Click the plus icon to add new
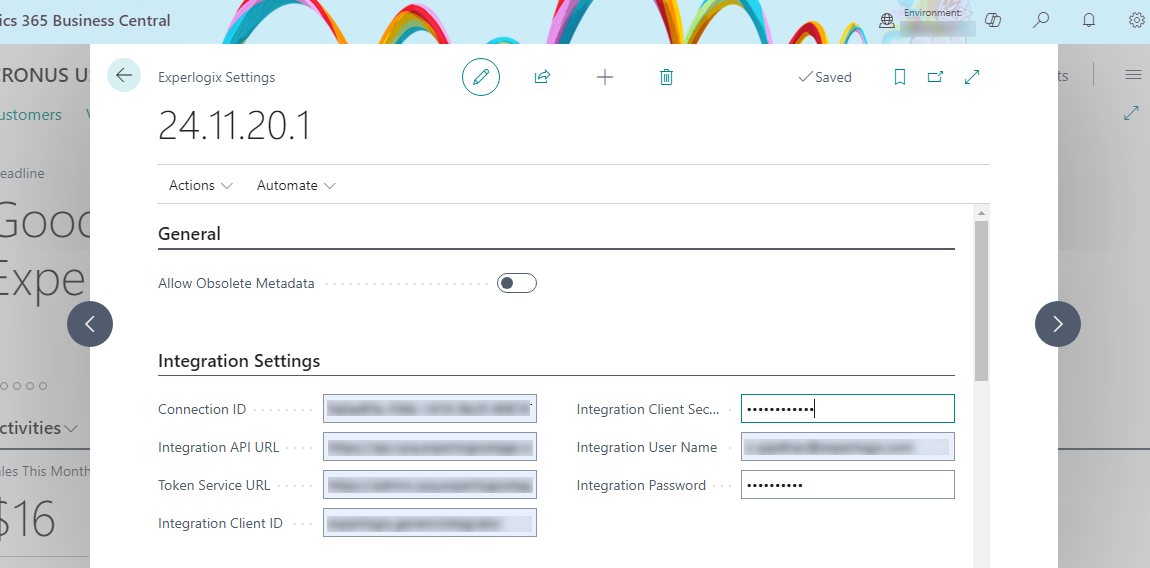This screenshot has height=568, width=1150. coord(605,77)
